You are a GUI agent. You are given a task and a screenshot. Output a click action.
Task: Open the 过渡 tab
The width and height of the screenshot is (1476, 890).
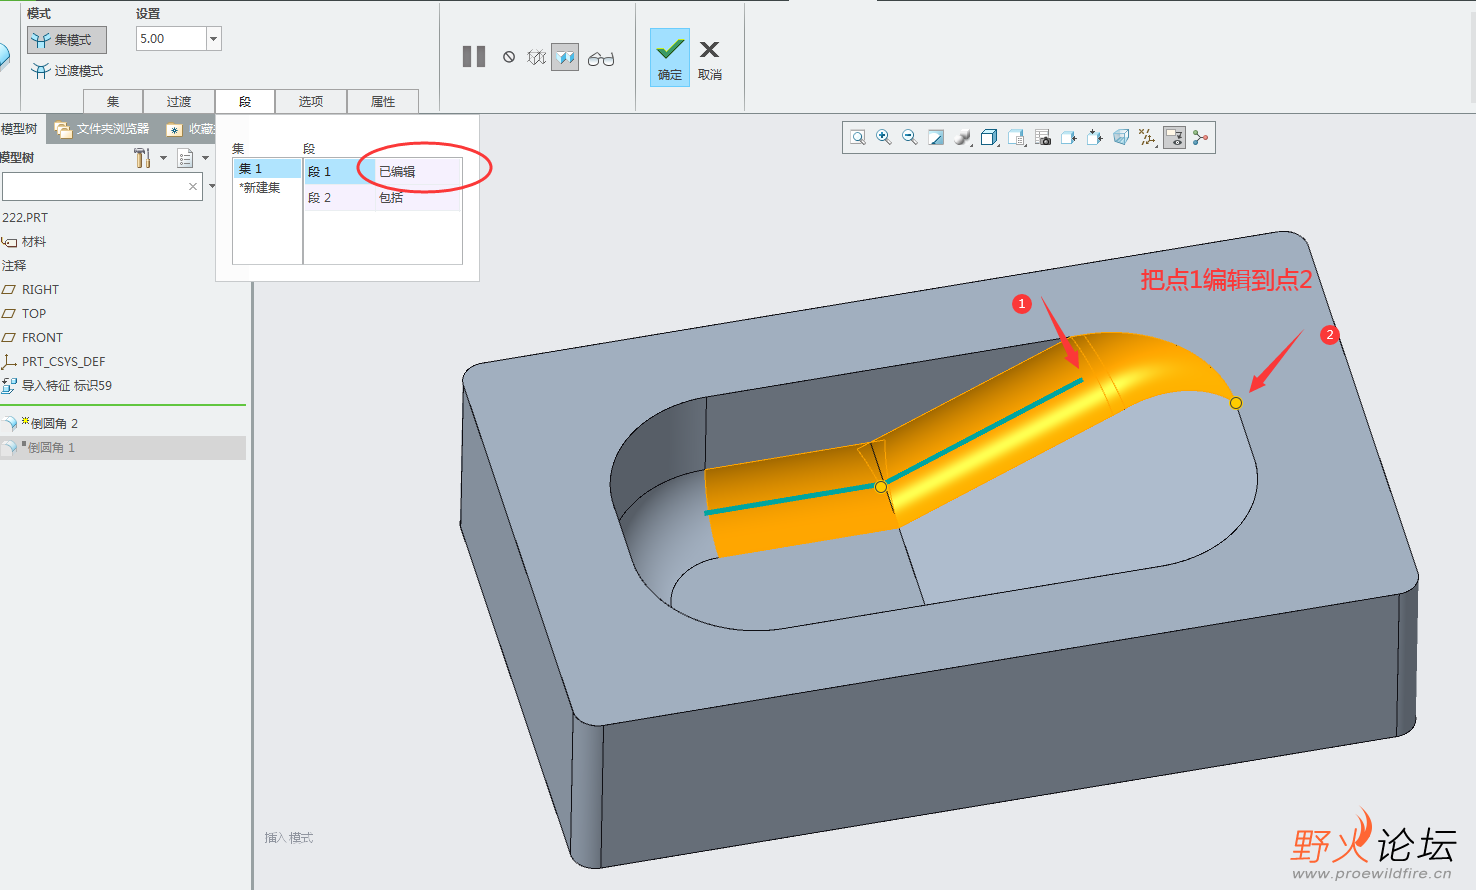pos(179,101)
